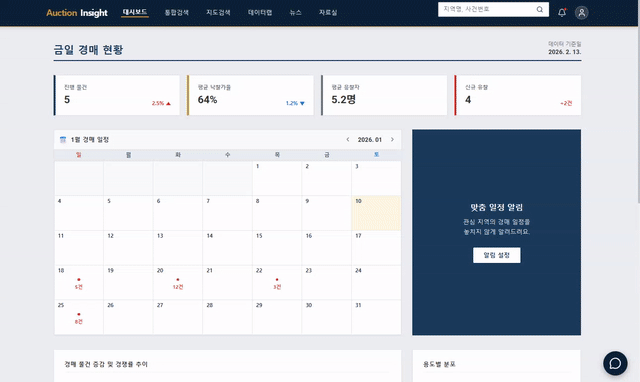640x382 pixels.
Task: Click the 신규 유찰 card
Action: click(x=518, y=95)
